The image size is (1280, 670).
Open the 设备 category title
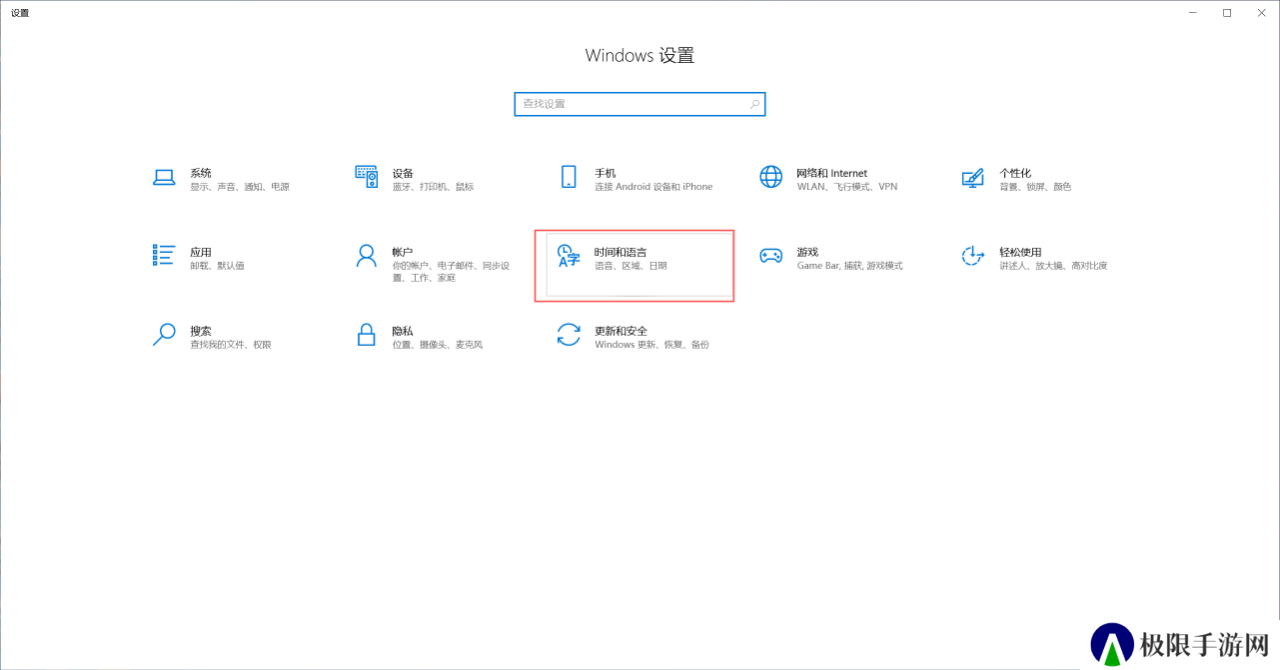click(x=403, y=173)
